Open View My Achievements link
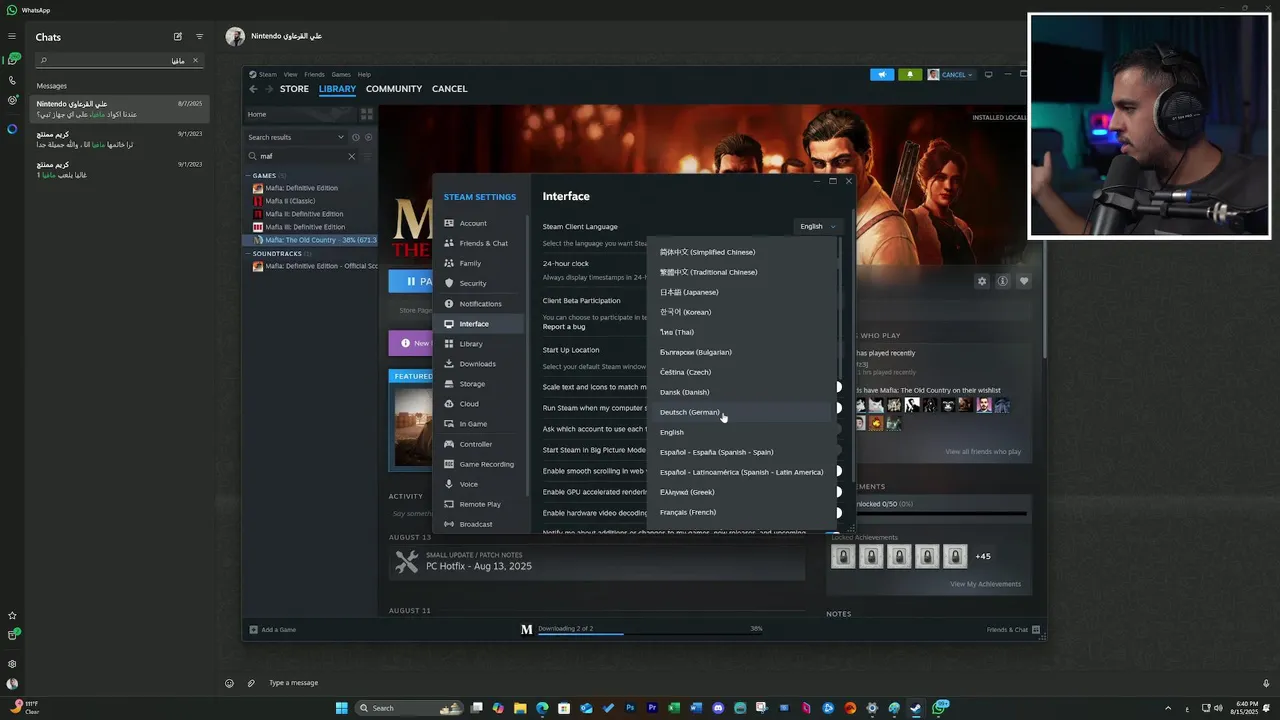Screen dimensions: 1280x720 click(x=985, y=584)
